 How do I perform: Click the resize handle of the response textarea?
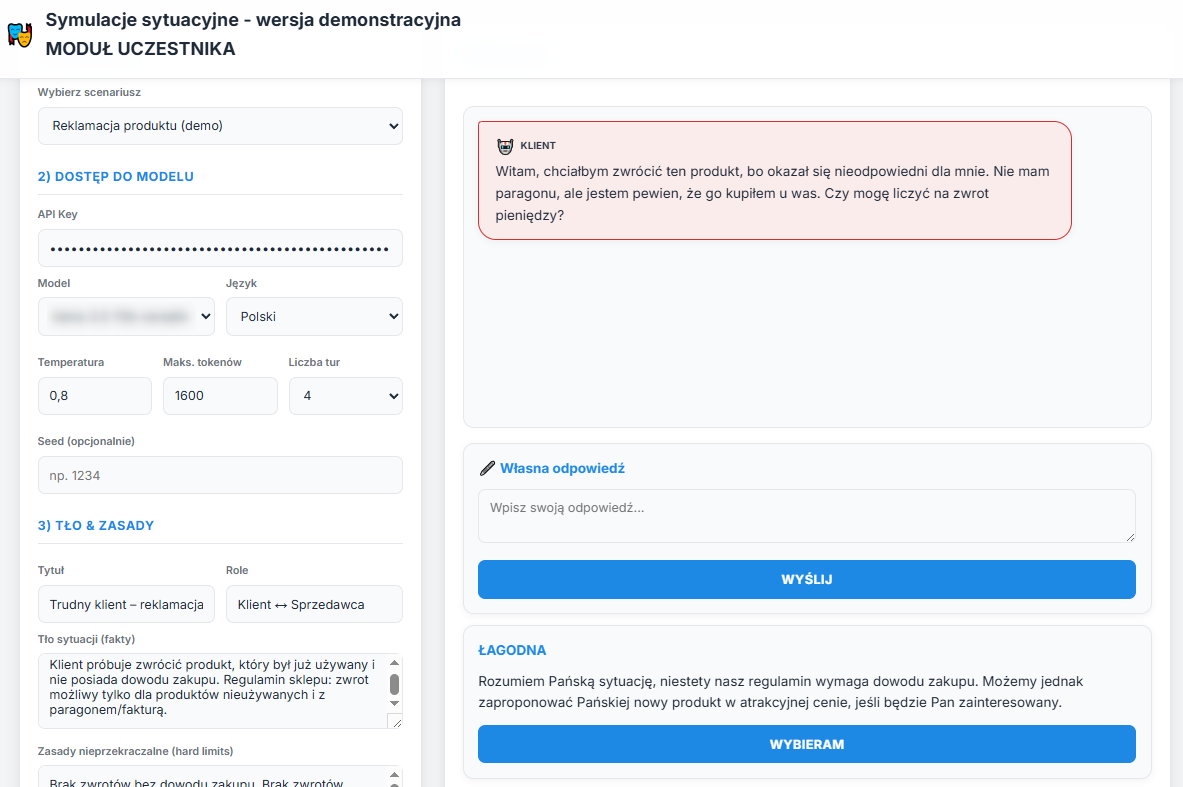click(x=1131, y=538)
